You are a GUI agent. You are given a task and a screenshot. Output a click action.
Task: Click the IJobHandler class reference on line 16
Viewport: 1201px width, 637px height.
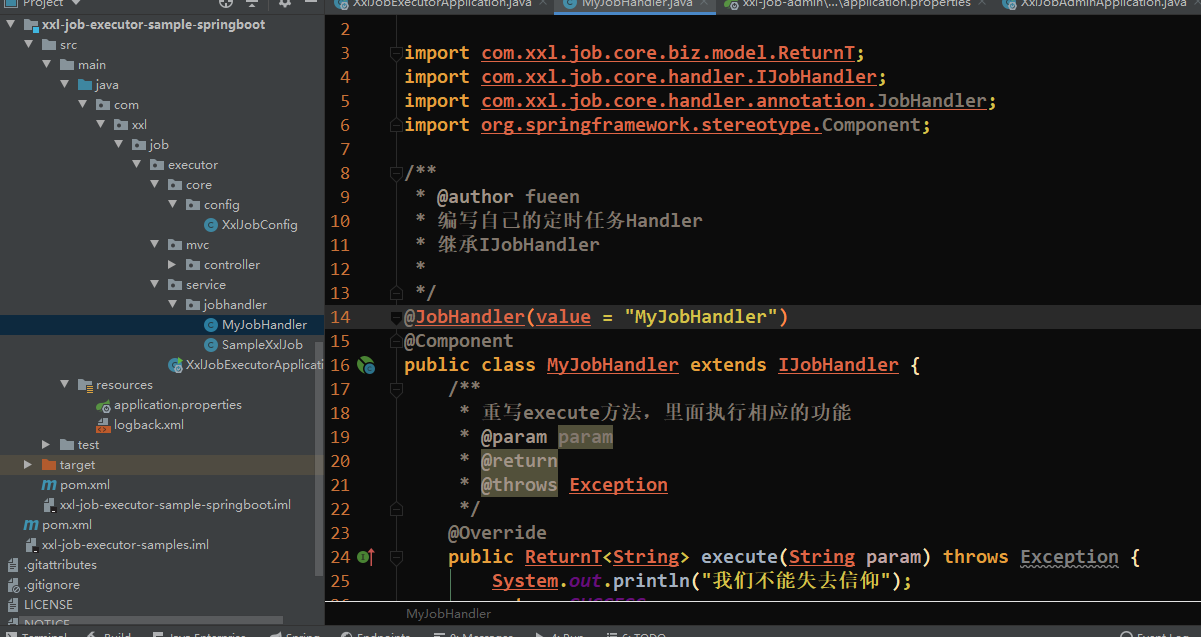tap(838, 365)
